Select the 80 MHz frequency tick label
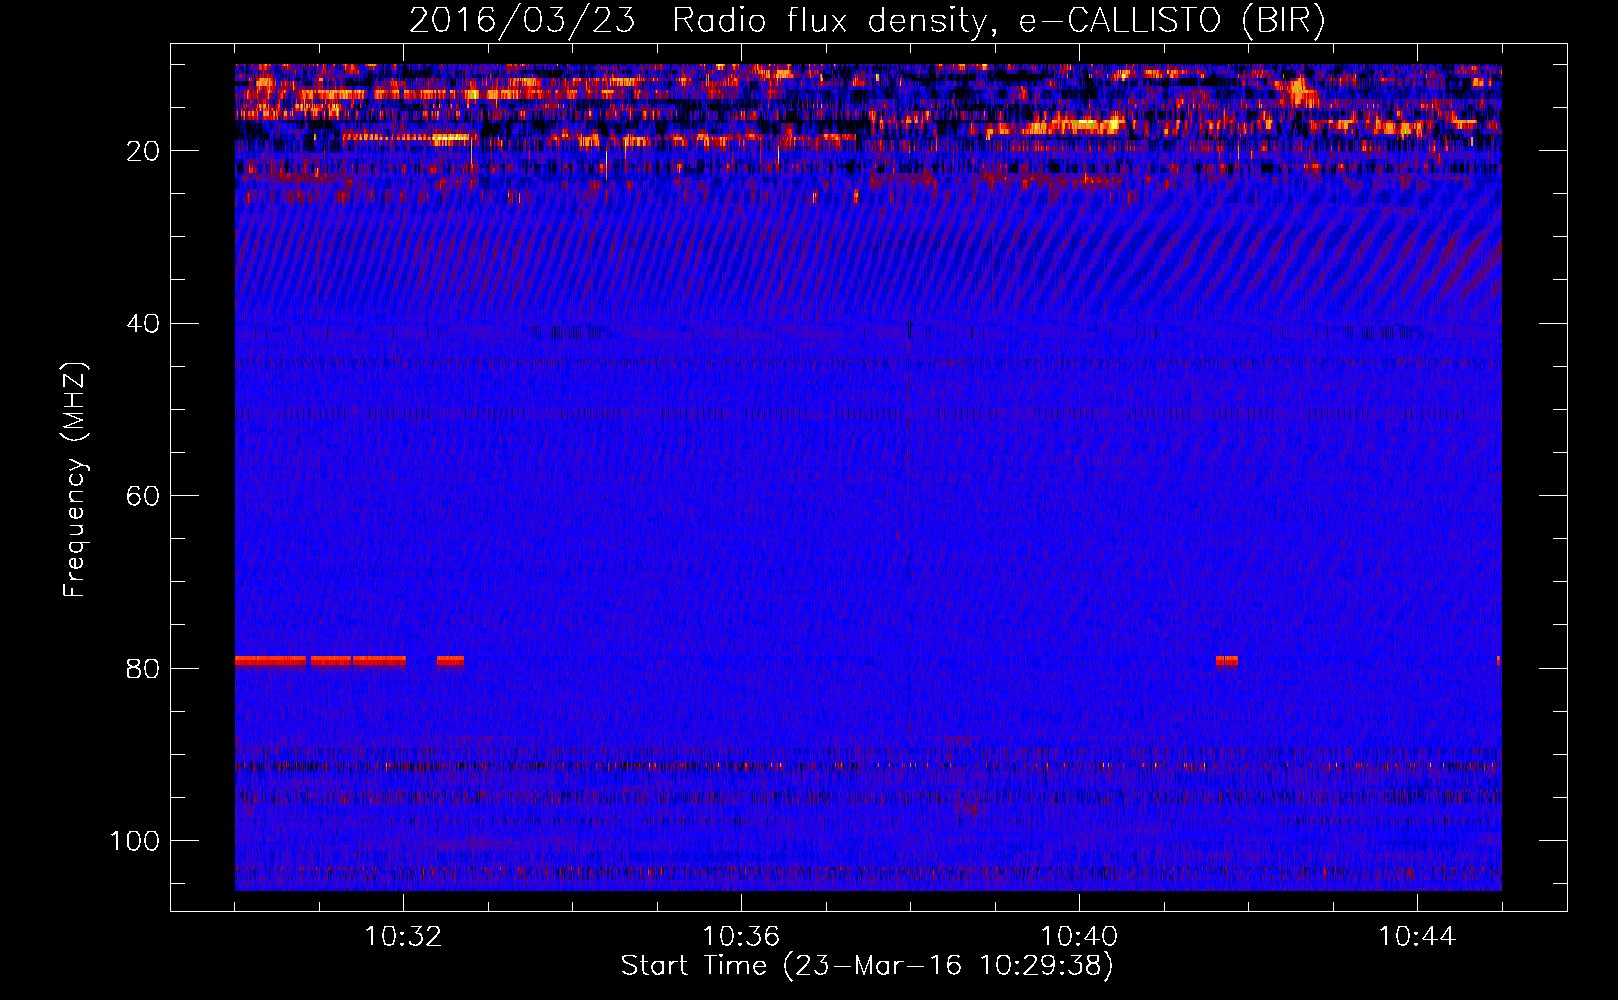1618x1000 pixels. pyautogui.click(x=143, y=668)
